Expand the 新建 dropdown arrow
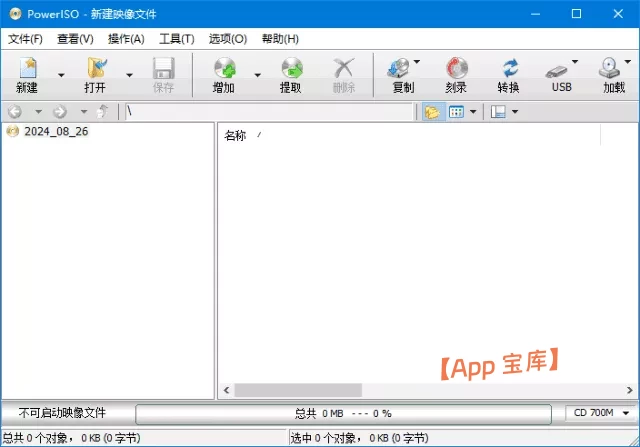640x447 pixels. point(61,75)
